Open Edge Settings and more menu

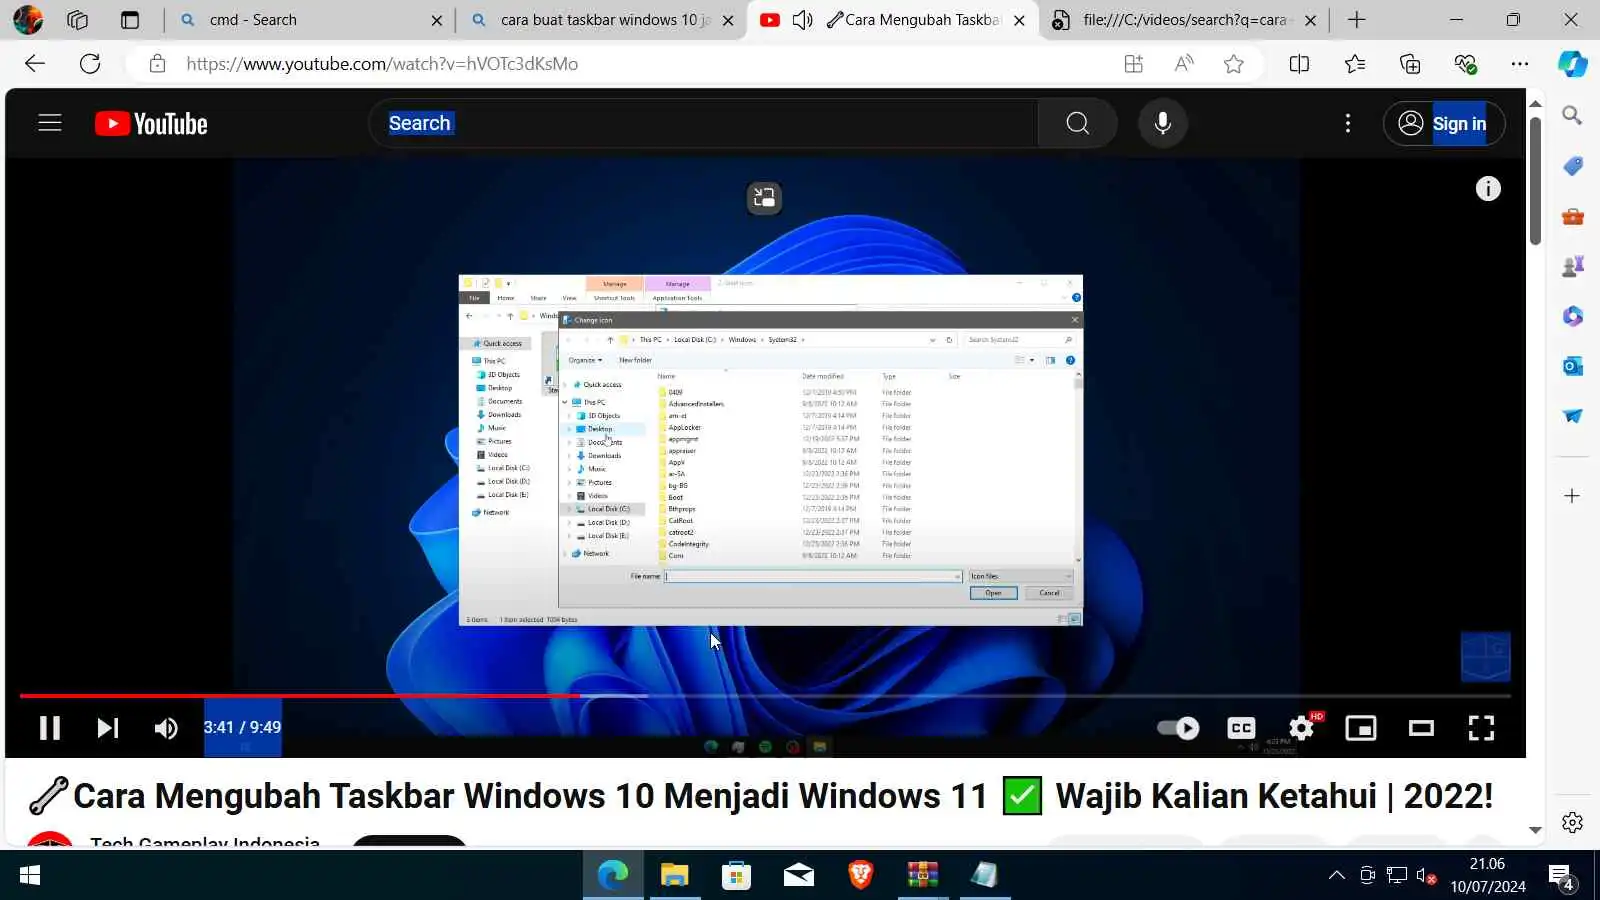(x=1520, y=64)
